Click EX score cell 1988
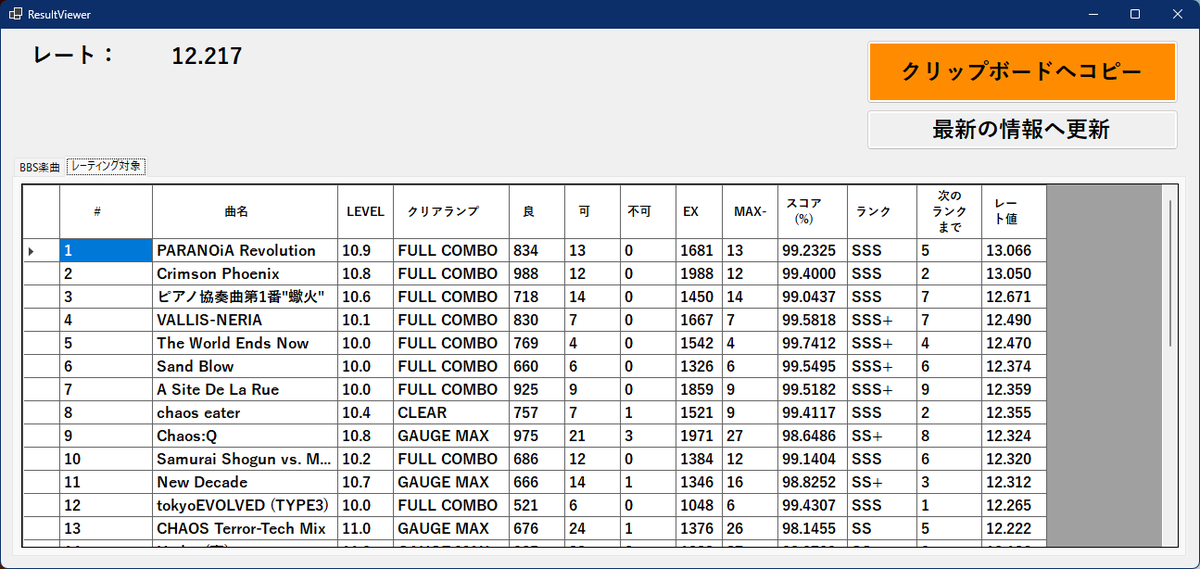 698,274
